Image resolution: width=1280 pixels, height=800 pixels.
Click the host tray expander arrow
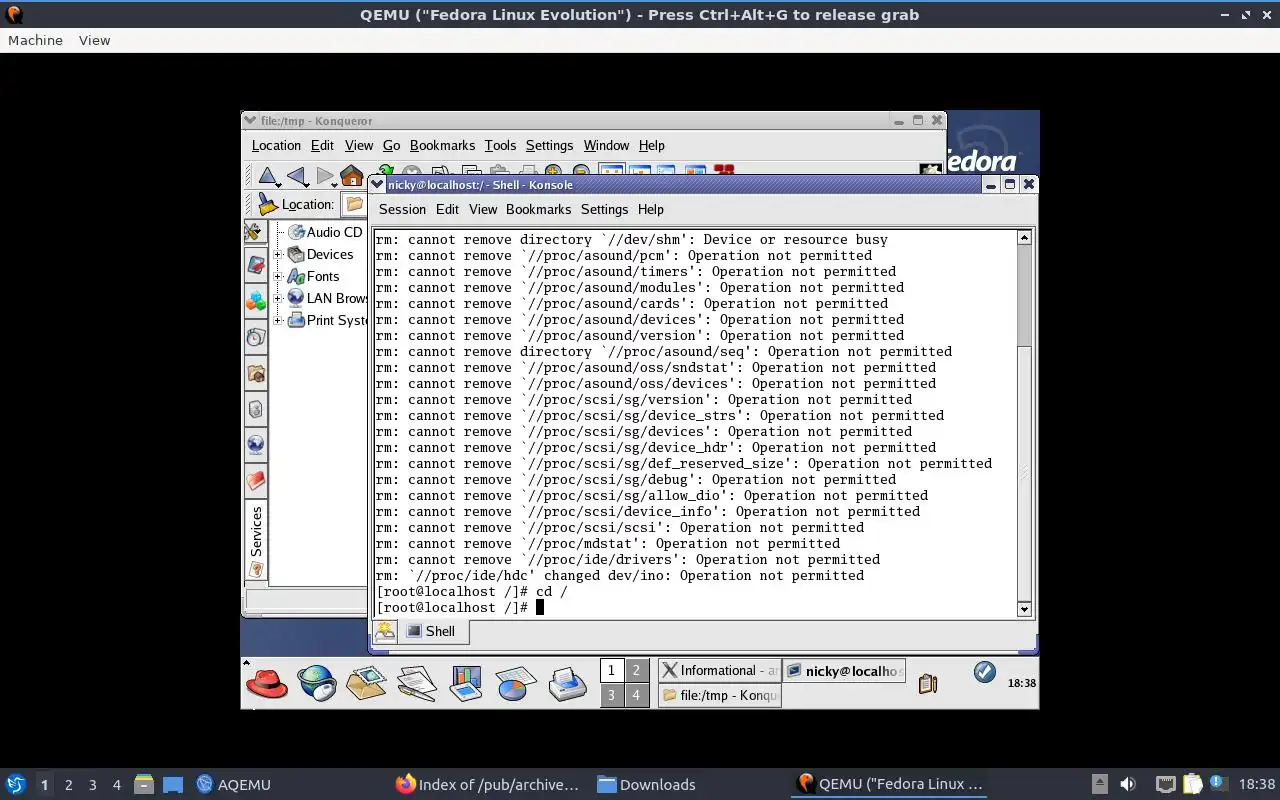tap(1099, 784)
